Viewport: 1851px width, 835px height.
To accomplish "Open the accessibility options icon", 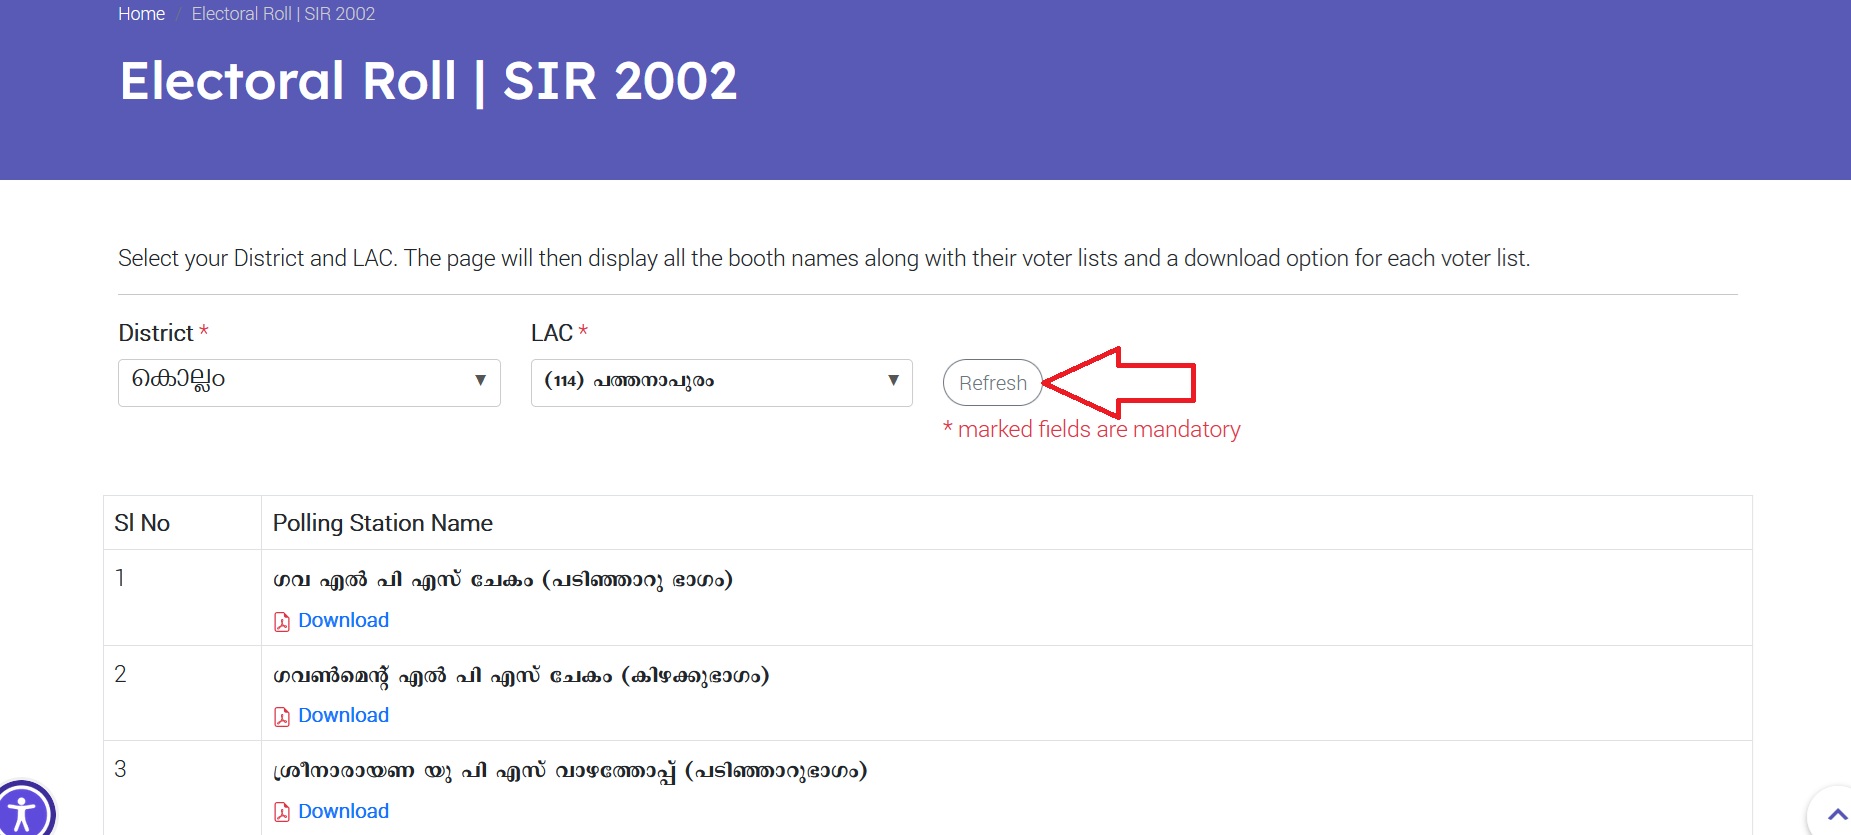I will tap(22, 811).
